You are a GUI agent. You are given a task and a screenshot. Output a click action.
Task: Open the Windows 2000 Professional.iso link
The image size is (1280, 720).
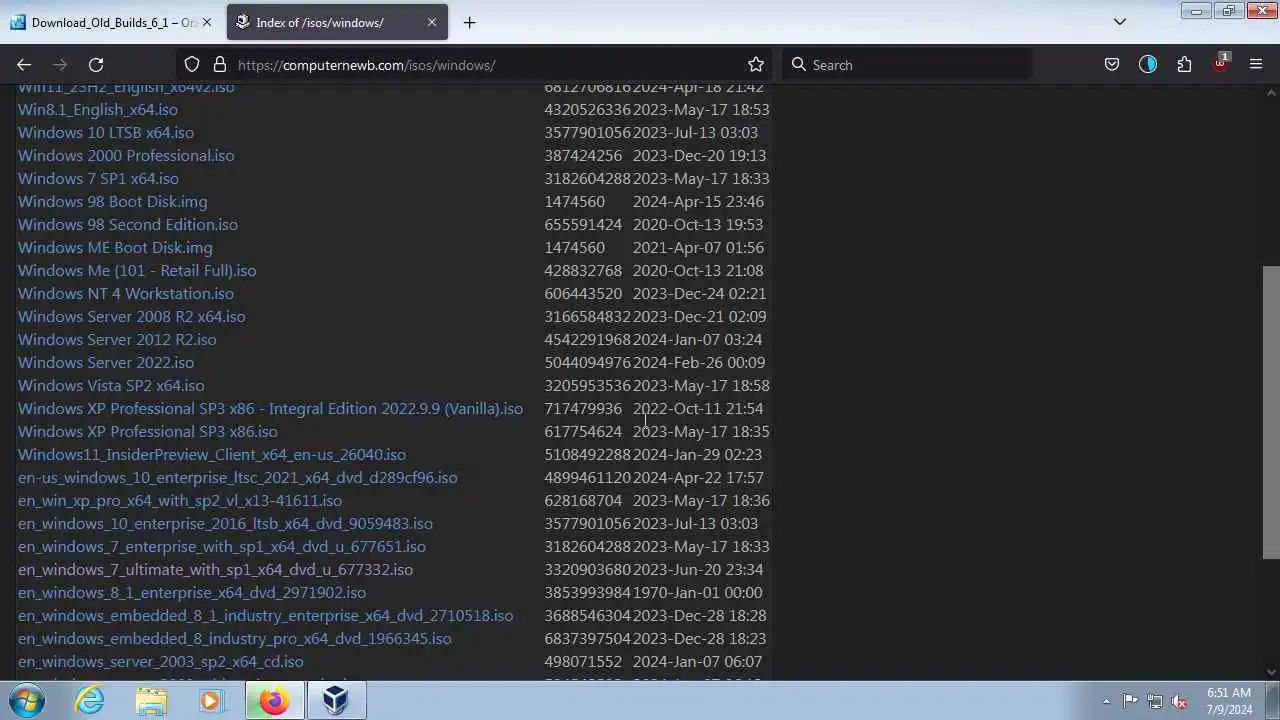click(126, 155)
